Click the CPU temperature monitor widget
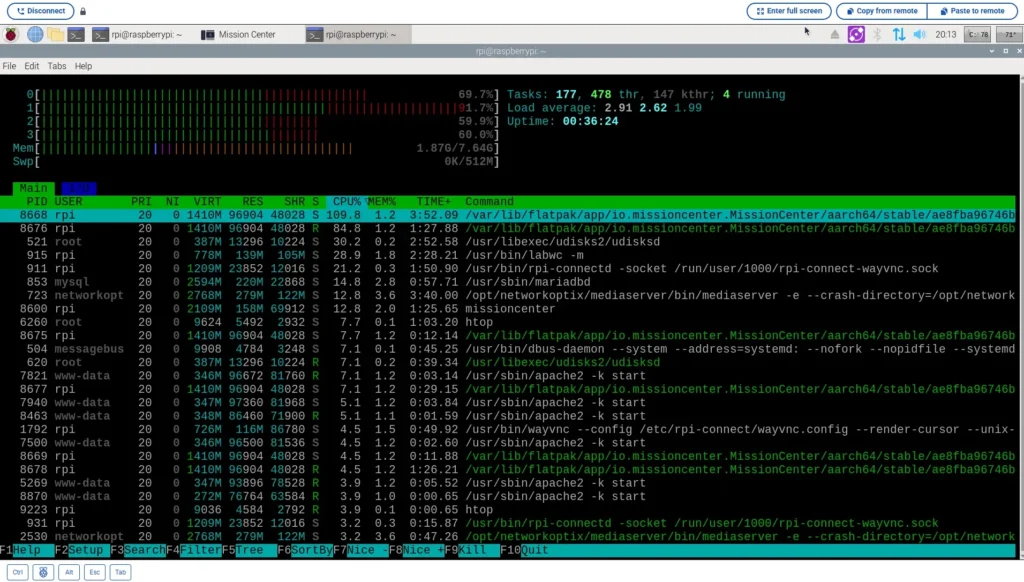 1010,35
